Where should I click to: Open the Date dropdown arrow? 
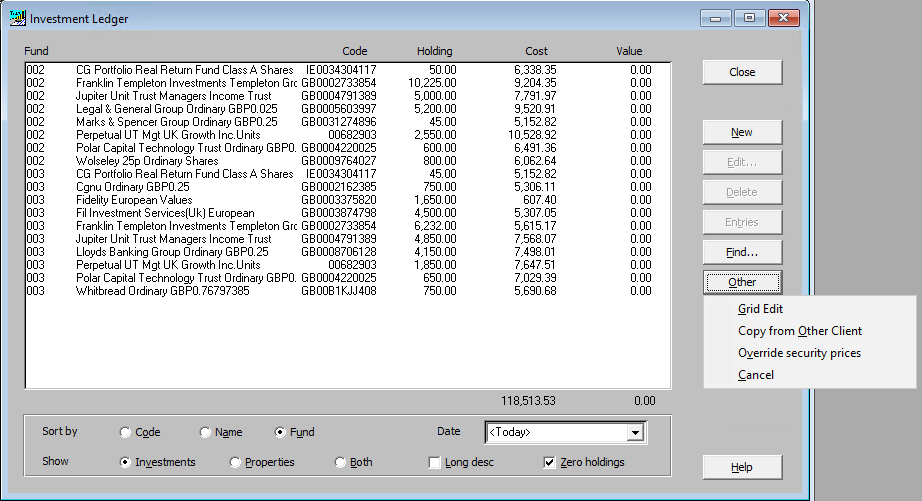[635, 433]
